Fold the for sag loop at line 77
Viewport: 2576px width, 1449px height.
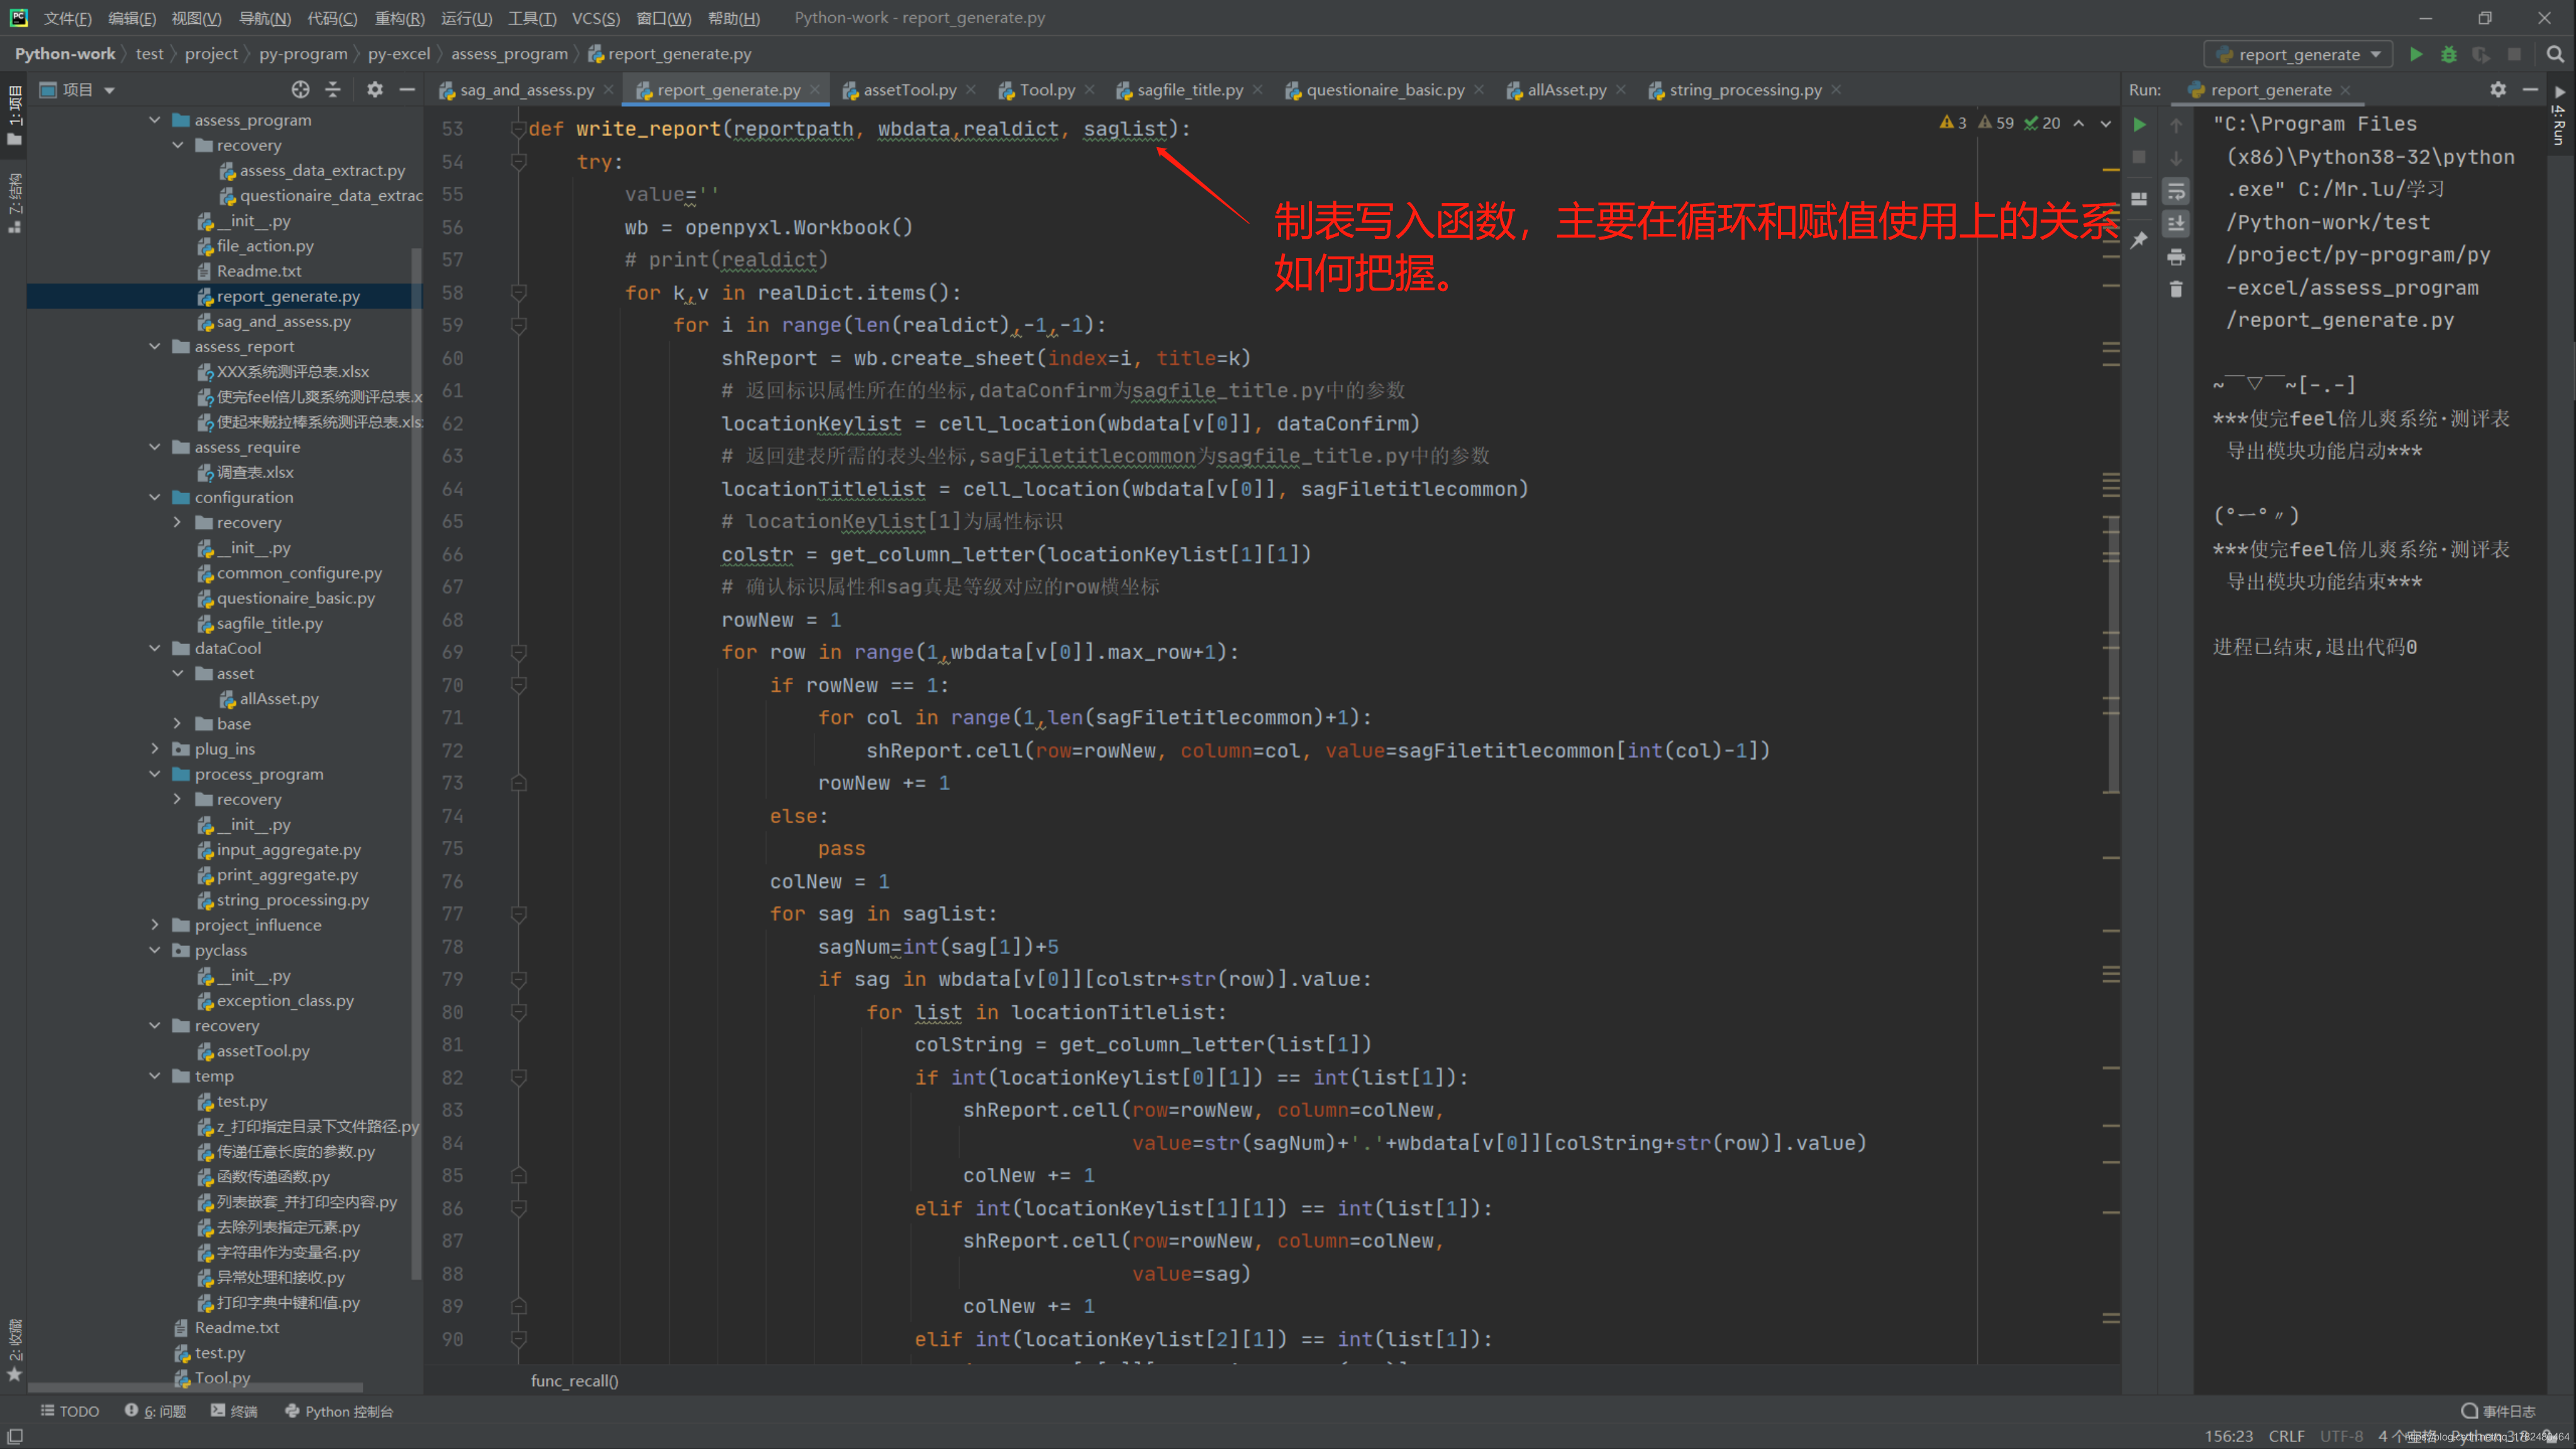tap(519, 914)
